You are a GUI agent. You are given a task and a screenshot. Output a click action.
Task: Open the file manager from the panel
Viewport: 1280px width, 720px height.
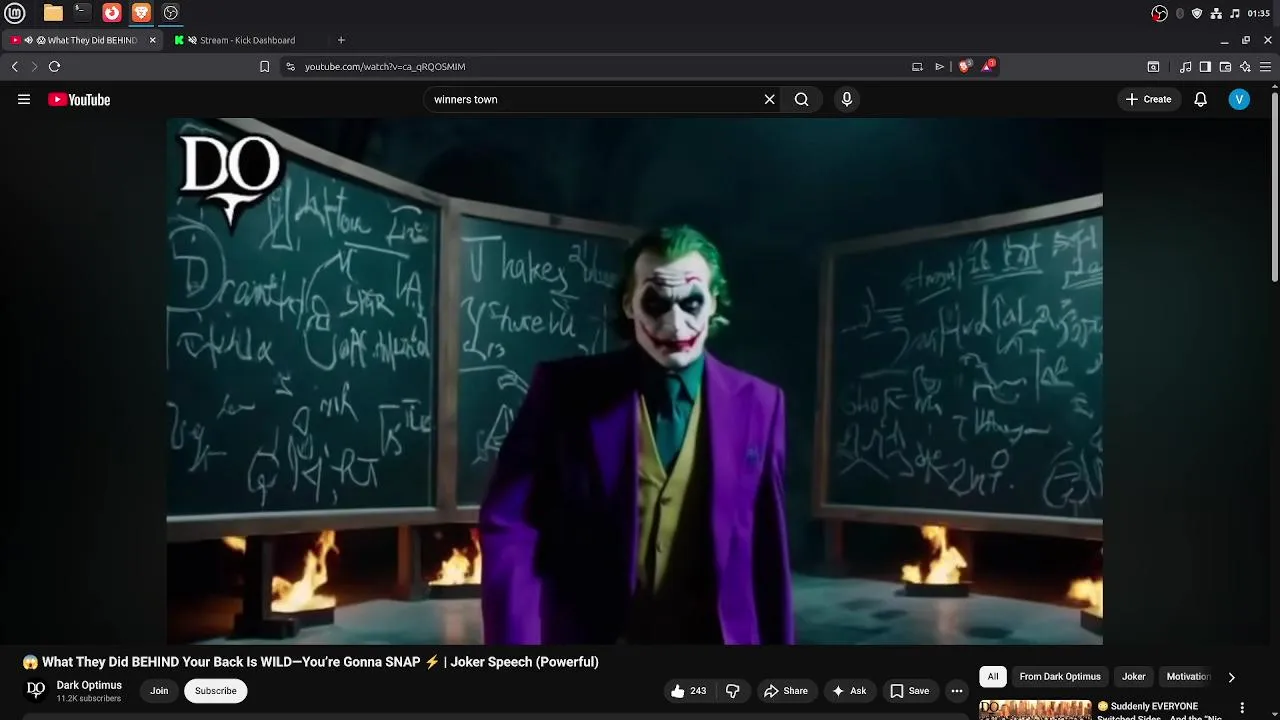click(x=53, y=13)
